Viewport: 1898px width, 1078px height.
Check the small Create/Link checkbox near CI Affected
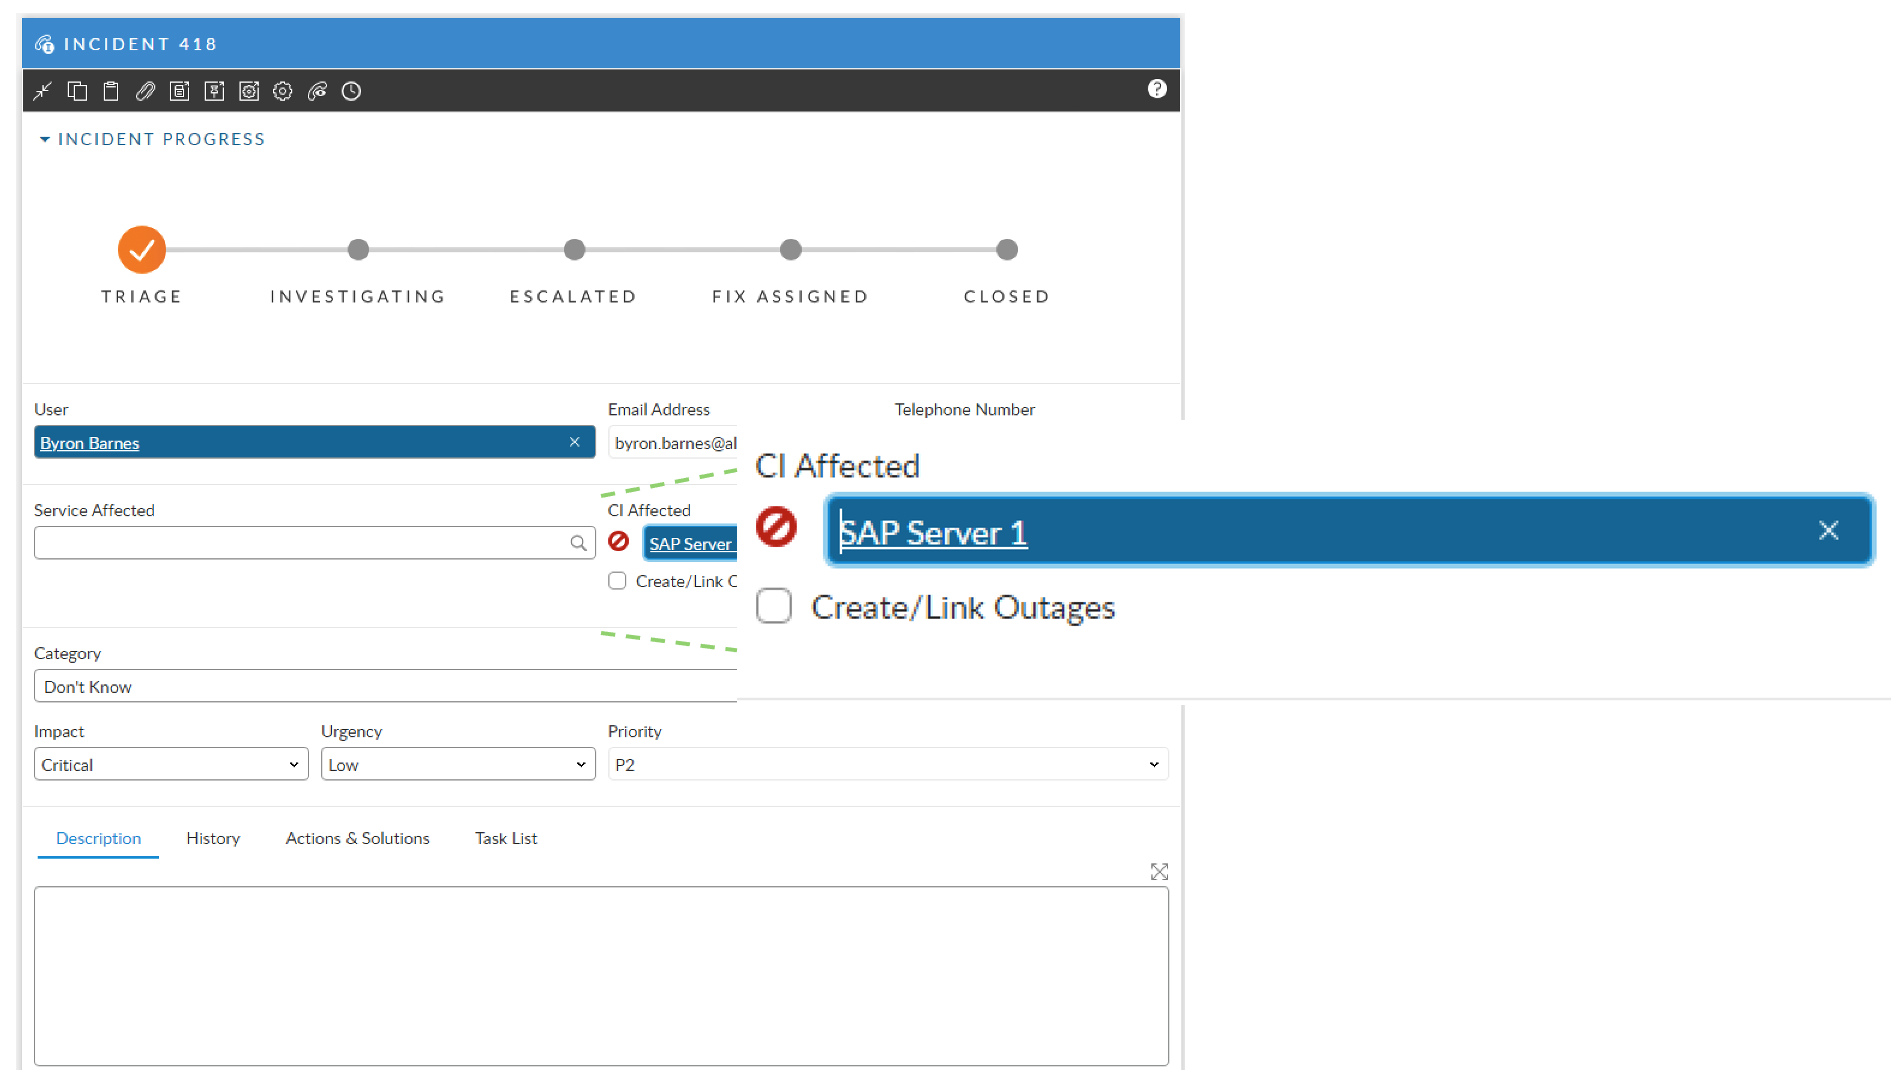[x=617, y=580]
